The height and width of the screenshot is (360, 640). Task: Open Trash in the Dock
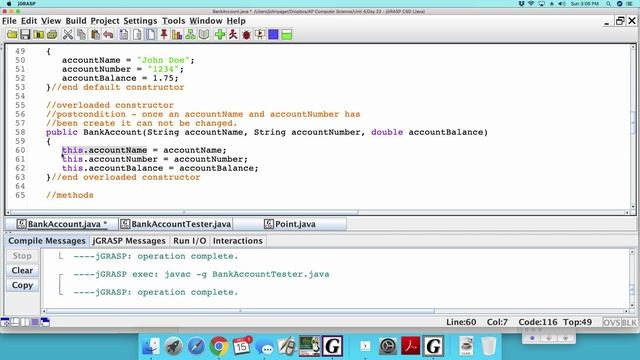pyautogui.click(x=489, y=347)
